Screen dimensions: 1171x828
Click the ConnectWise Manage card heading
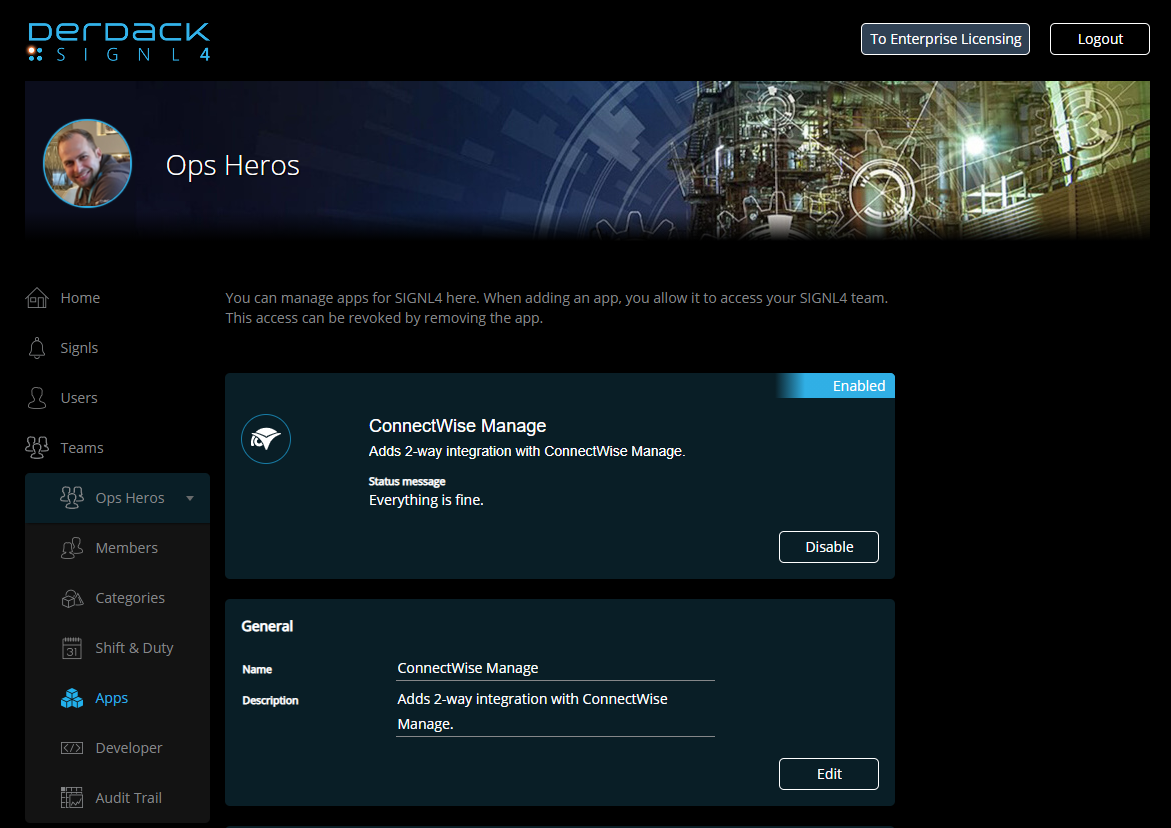[457, 426]
